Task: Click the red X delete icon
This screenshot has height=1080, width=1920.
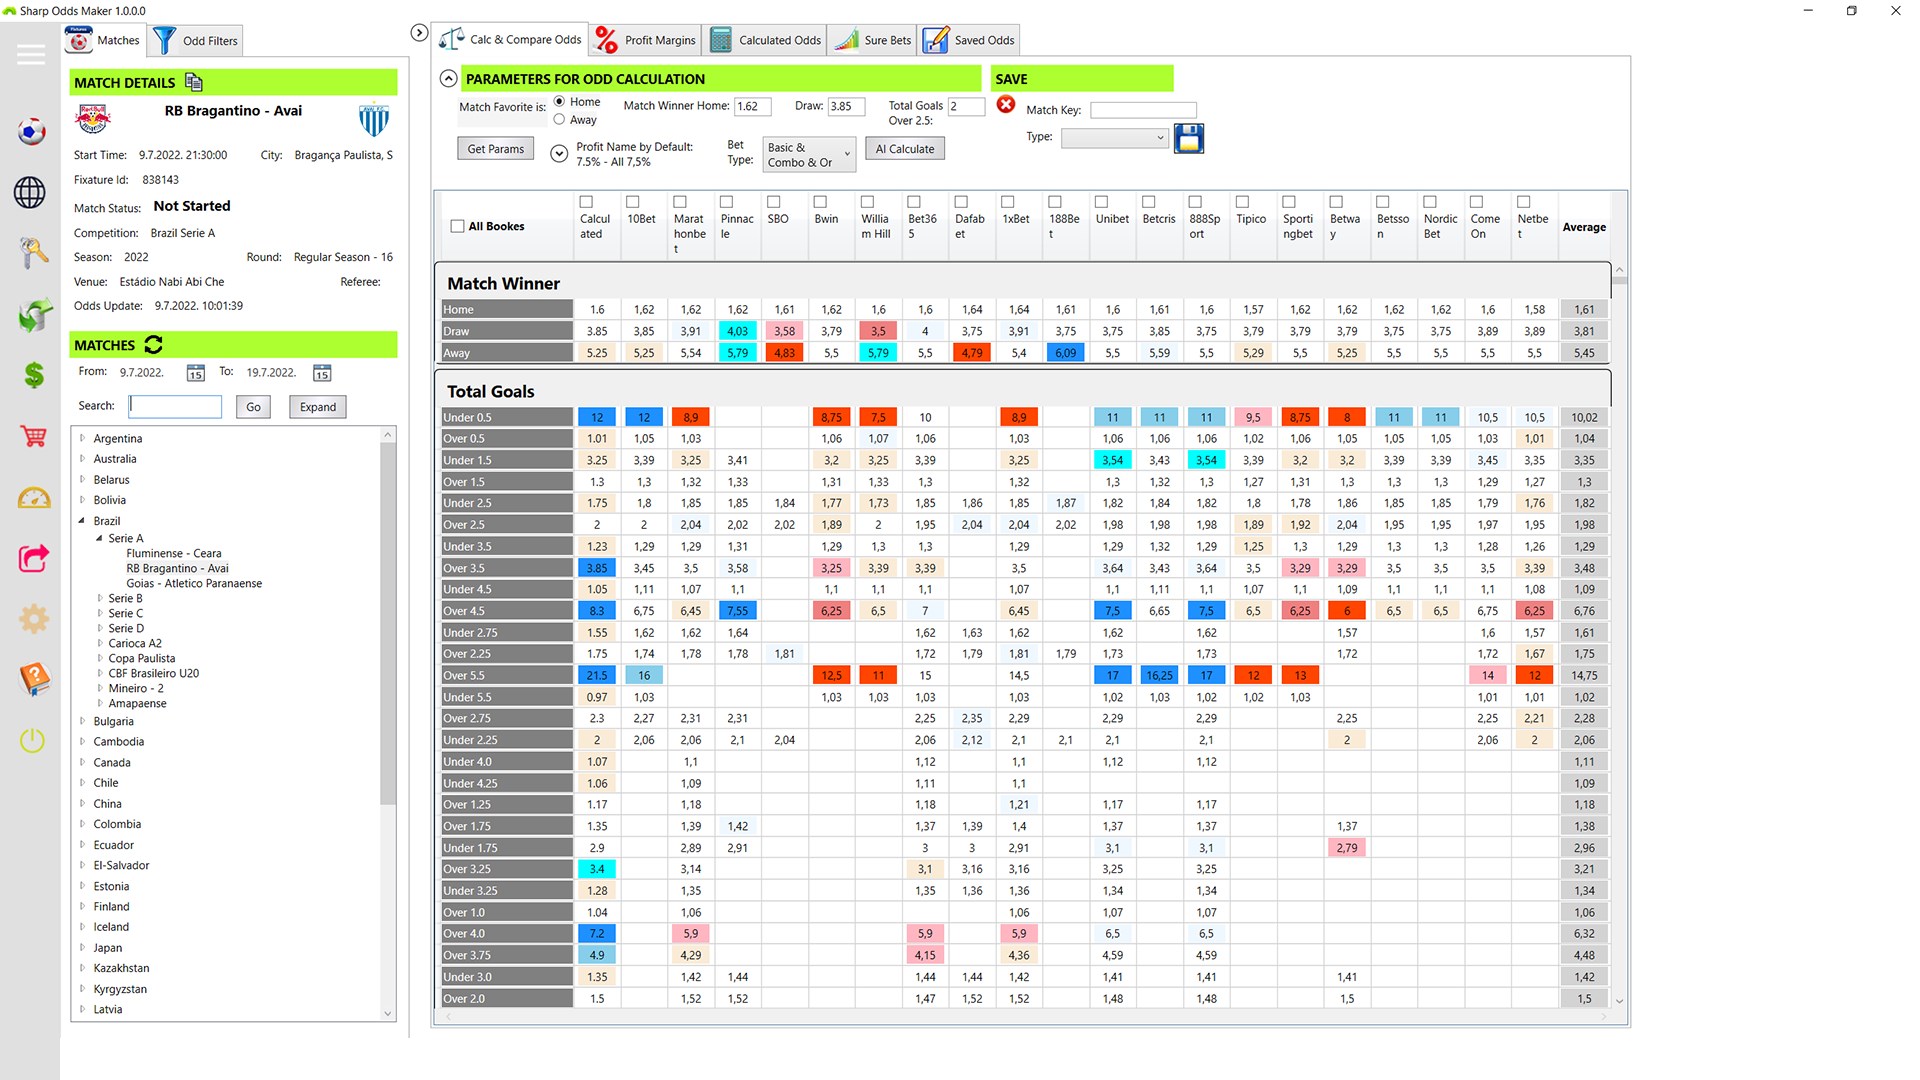Action: (1006, 105)
